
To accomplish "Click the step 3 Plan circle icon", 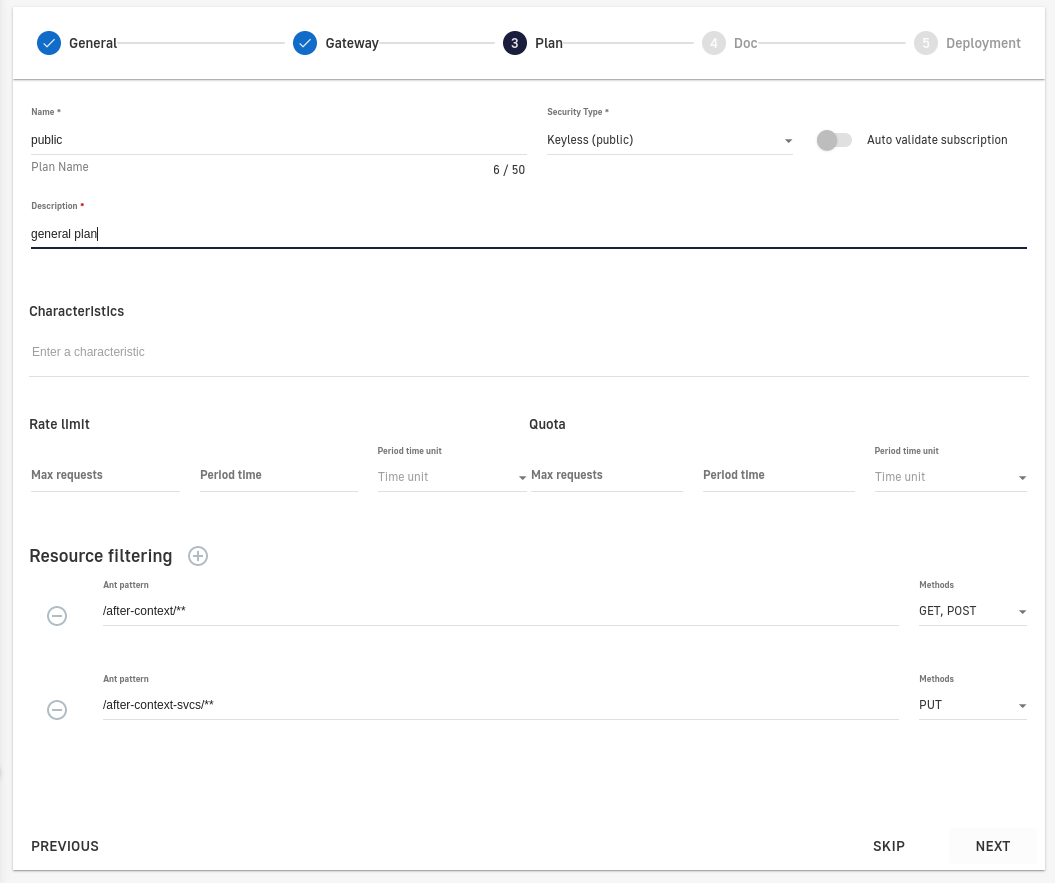I will pyautogui.click(x=515, y=43).
